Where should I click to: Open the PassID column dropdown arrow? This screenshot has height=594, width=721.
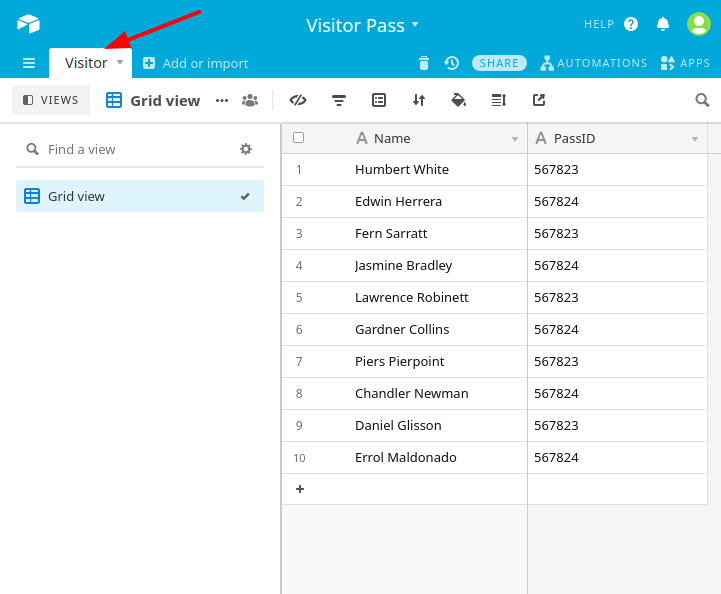point(695,139)
